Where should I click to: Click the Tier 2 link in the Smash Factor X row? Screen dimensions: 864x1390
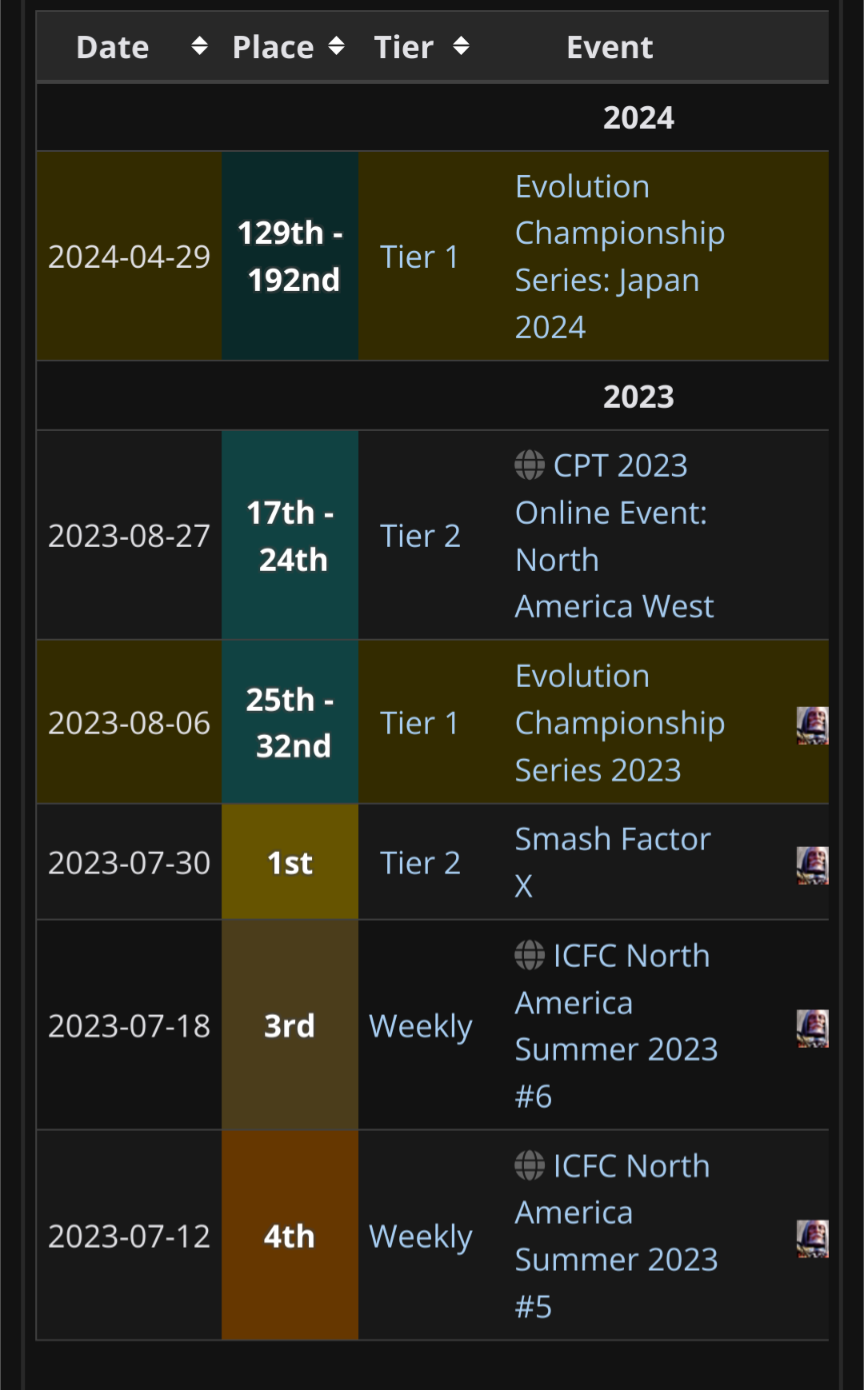tap(420, 863)
